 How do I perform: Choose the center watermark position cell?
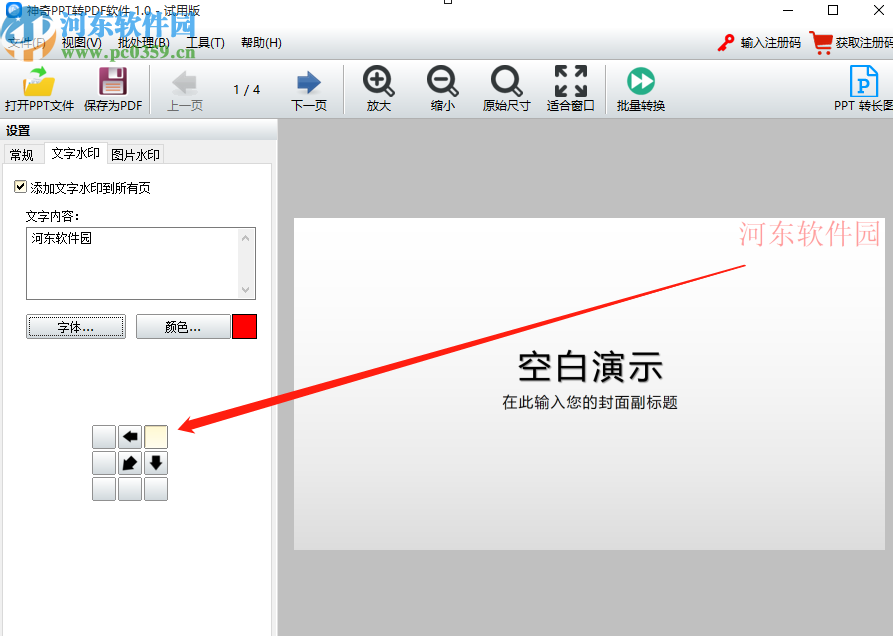130,463
